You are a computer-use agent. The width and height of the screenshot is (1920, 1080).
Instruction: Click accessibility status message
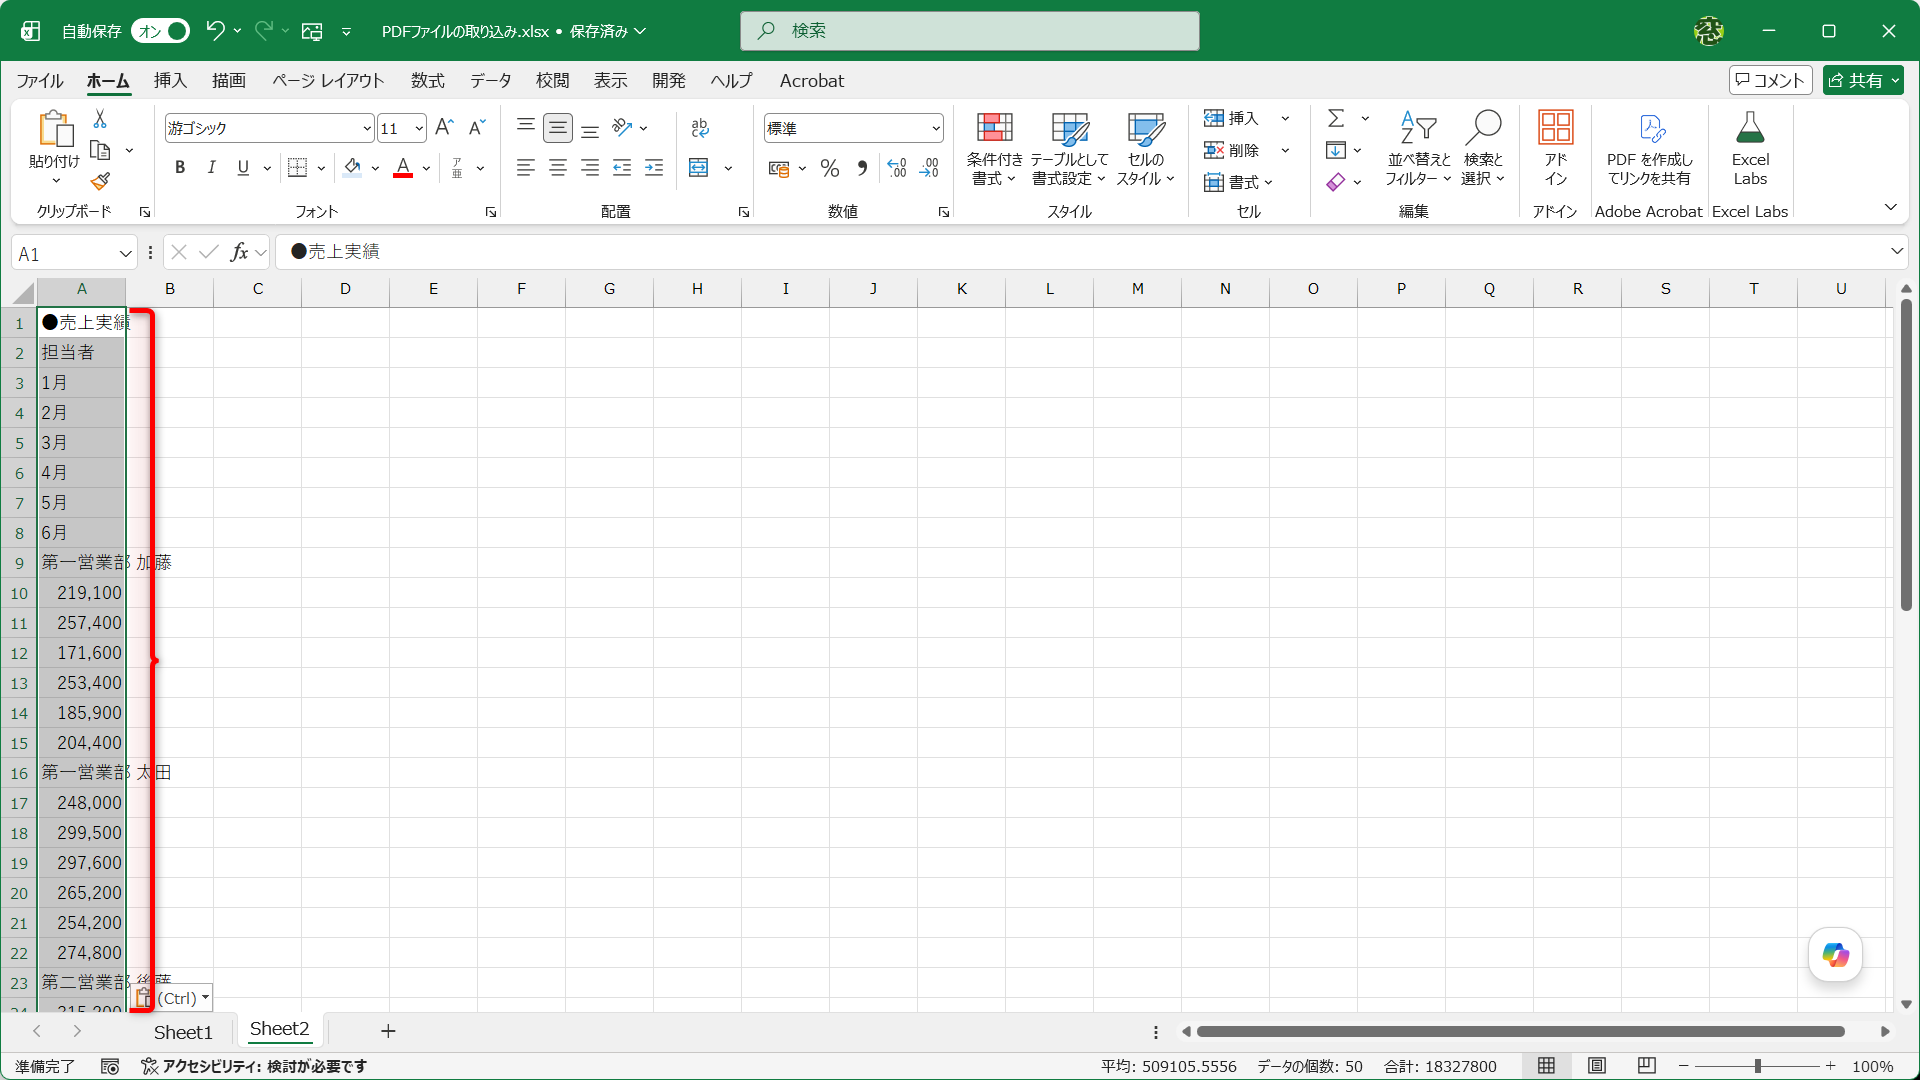point(254,1066)
